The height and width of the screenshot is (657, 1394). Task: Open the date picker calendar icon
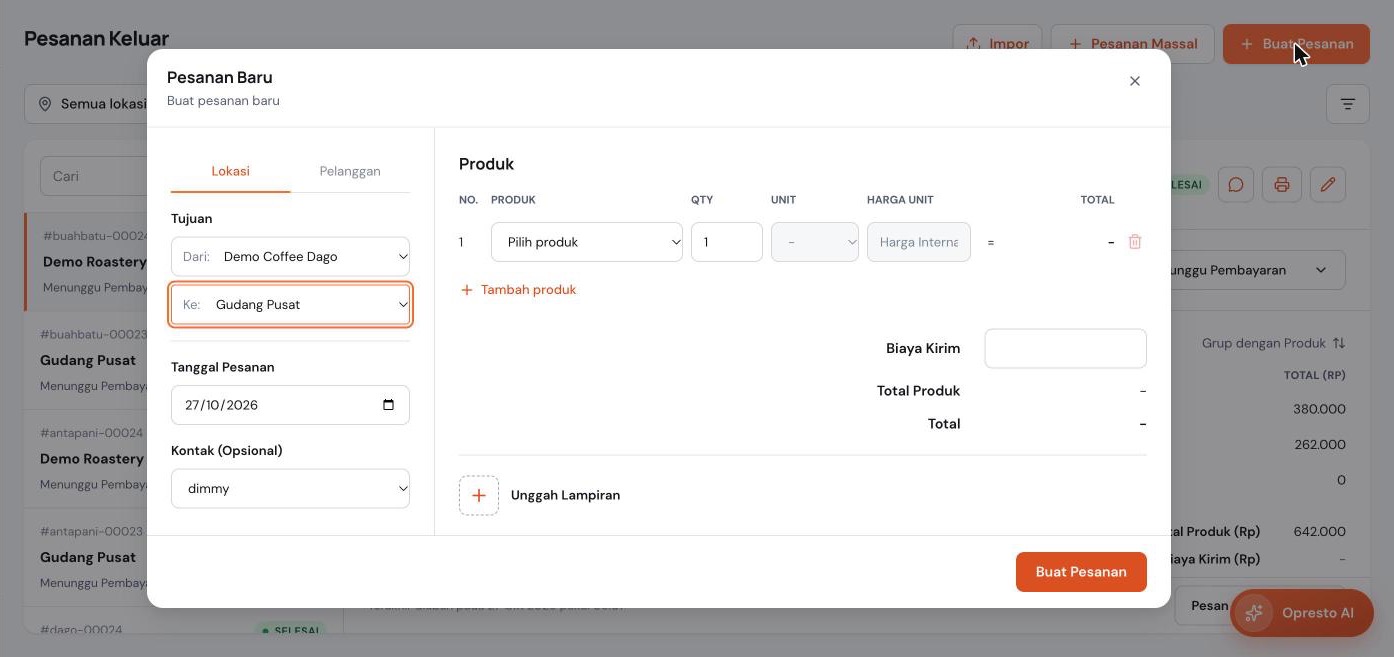tap(389, 405)
